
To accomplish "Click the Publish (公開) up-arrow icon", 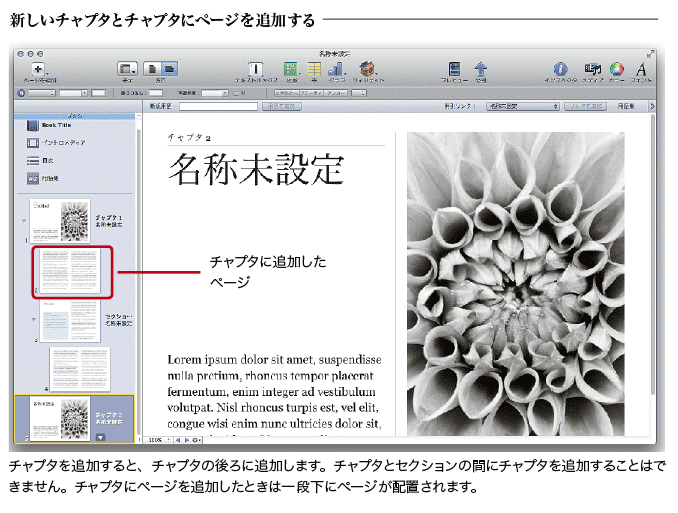I will pos(480,69).
